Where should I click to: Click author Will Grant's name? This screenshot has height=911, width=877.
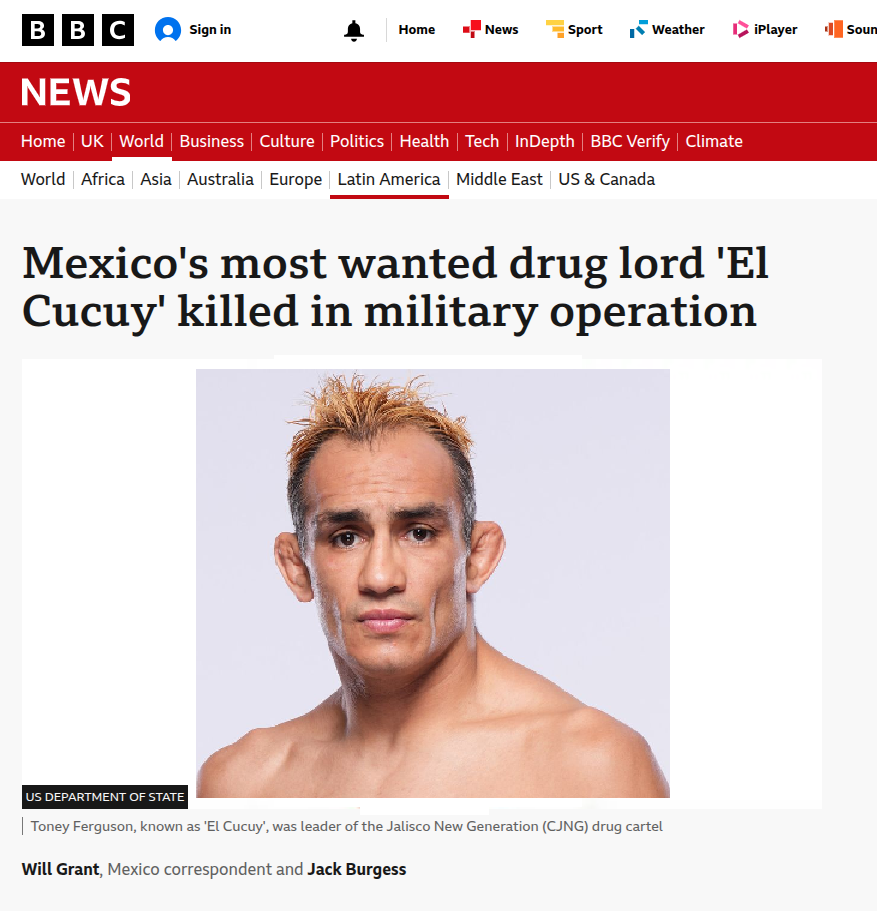60,869
